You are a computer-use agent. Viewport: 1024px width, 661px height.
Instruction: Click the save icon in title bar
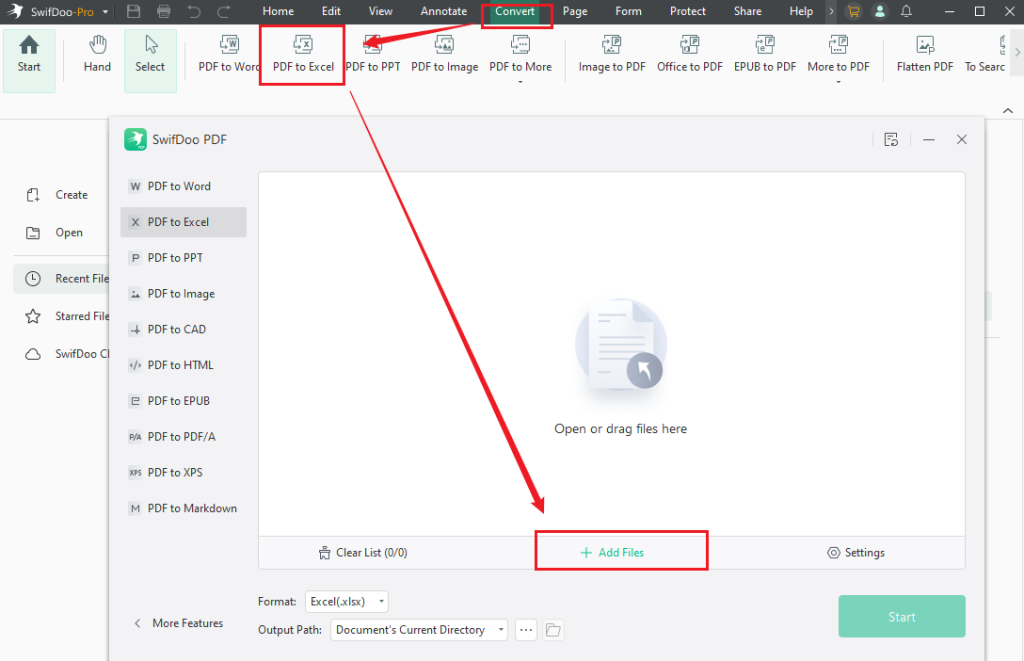pos(133,11)
